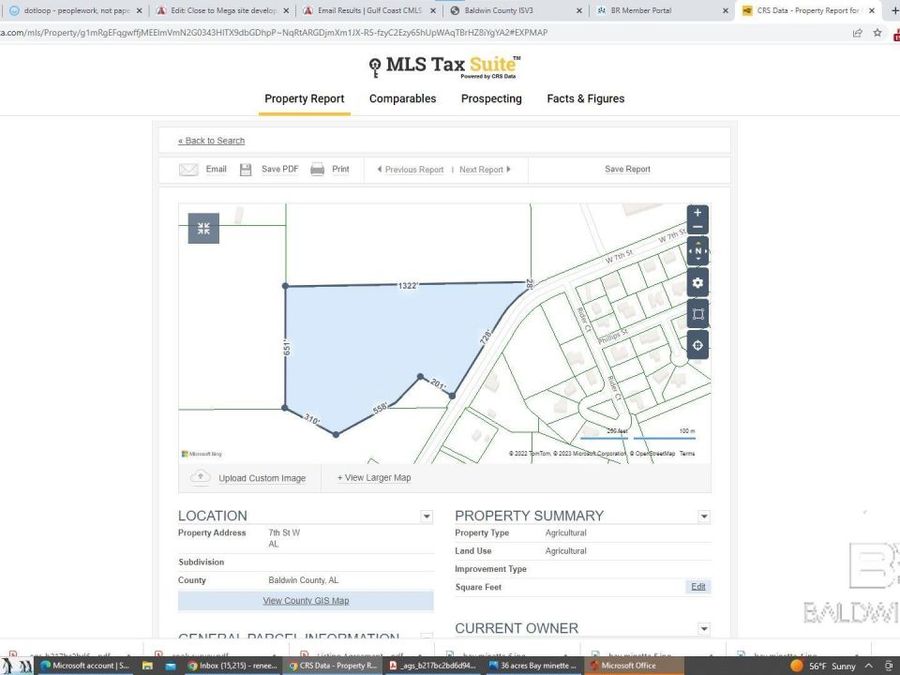Select the map area selection tool

pos(698,314)
